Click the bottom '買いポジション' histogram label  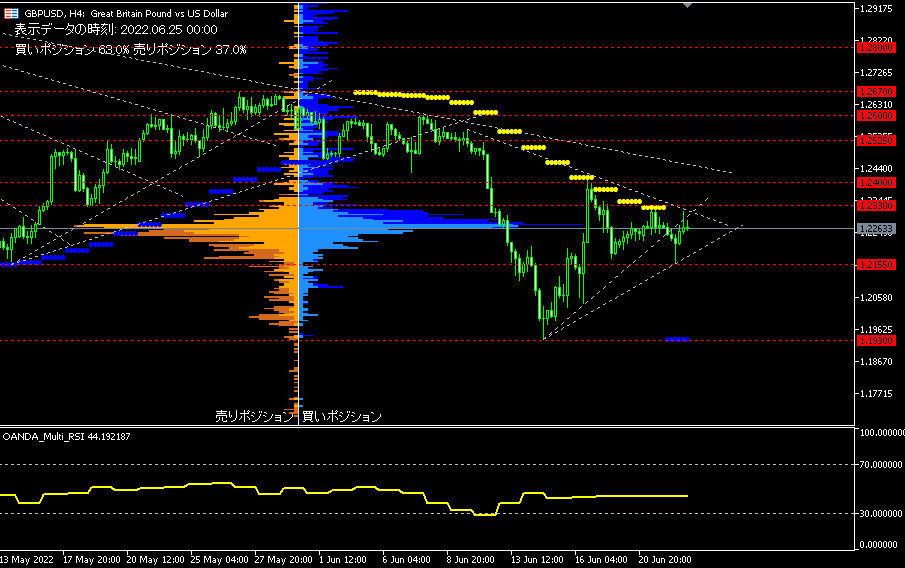[x=342, y=416]
